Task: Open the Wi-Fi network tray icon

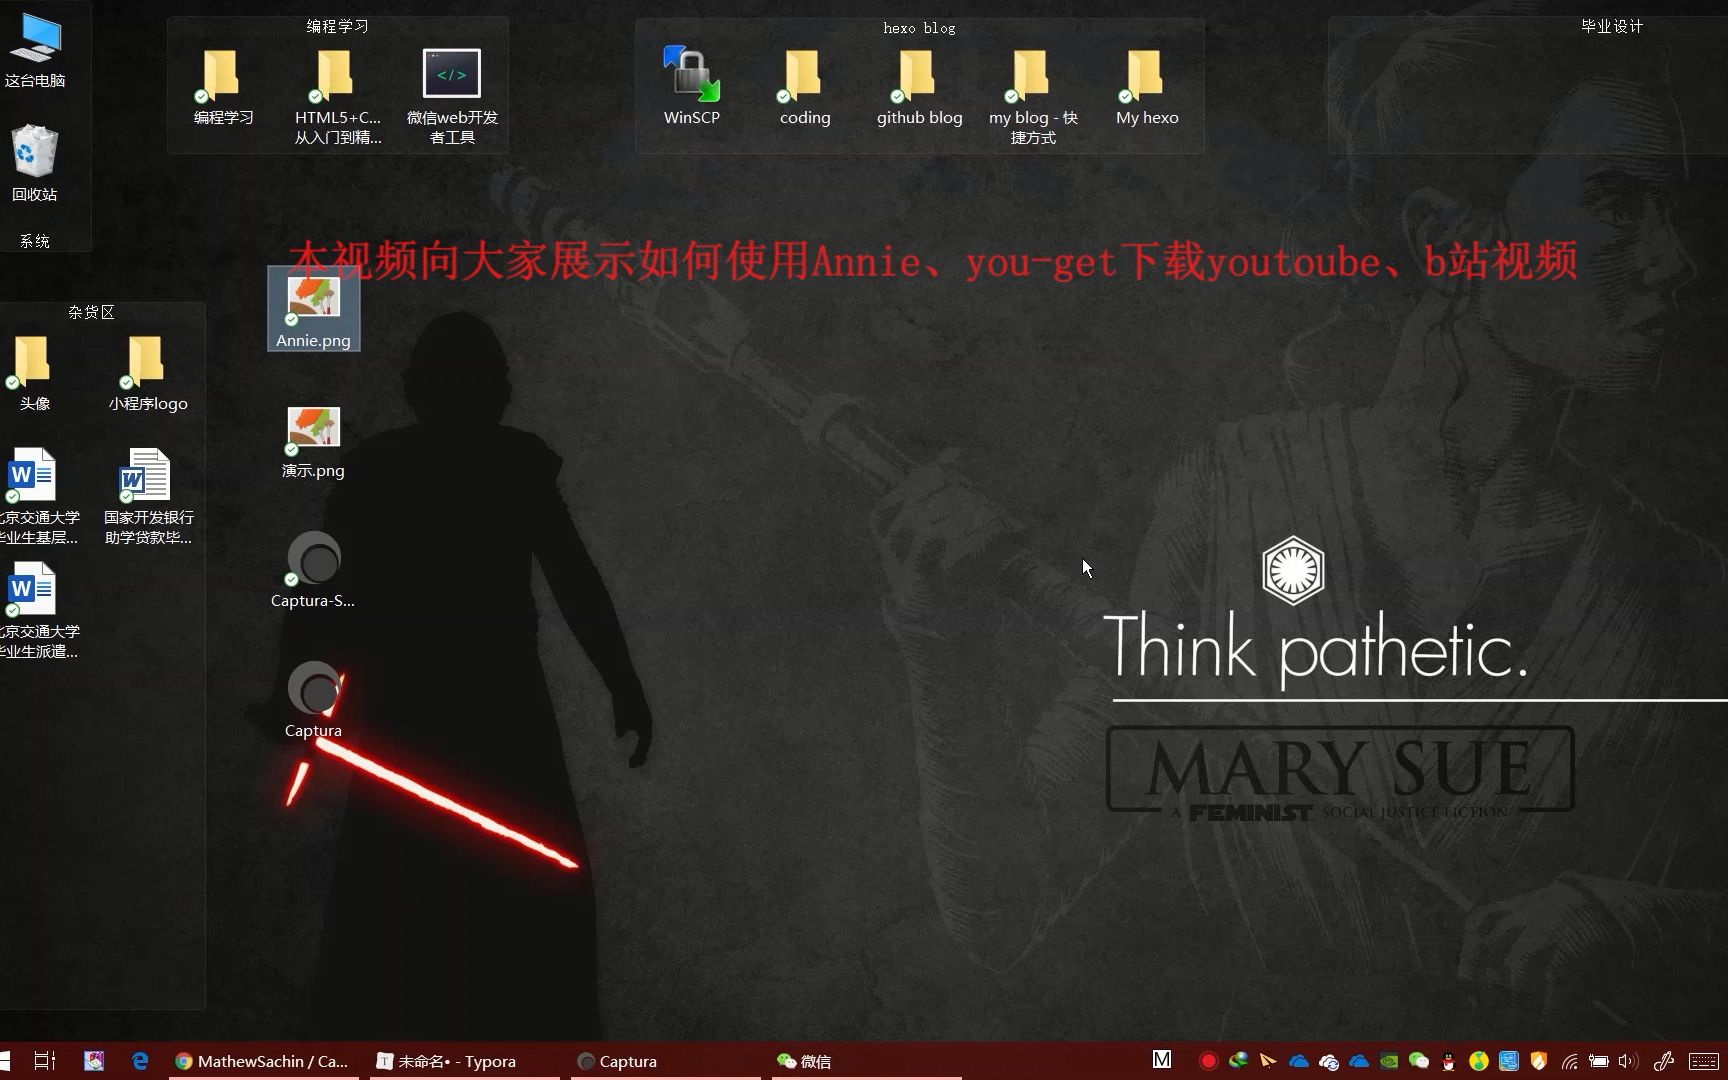Action: click(x=1570, y=1061)
